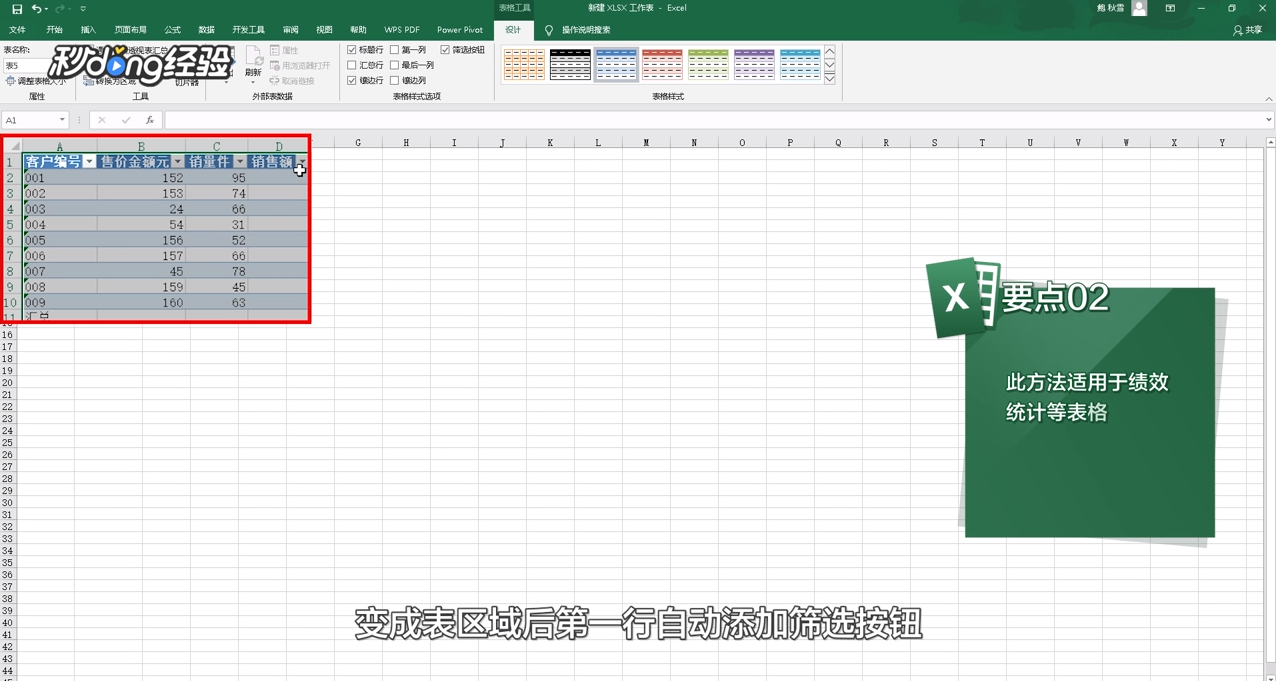Open the 帮助 (Help) tab
Viewport: 1276px width, 681px height.
coord(358,30)
